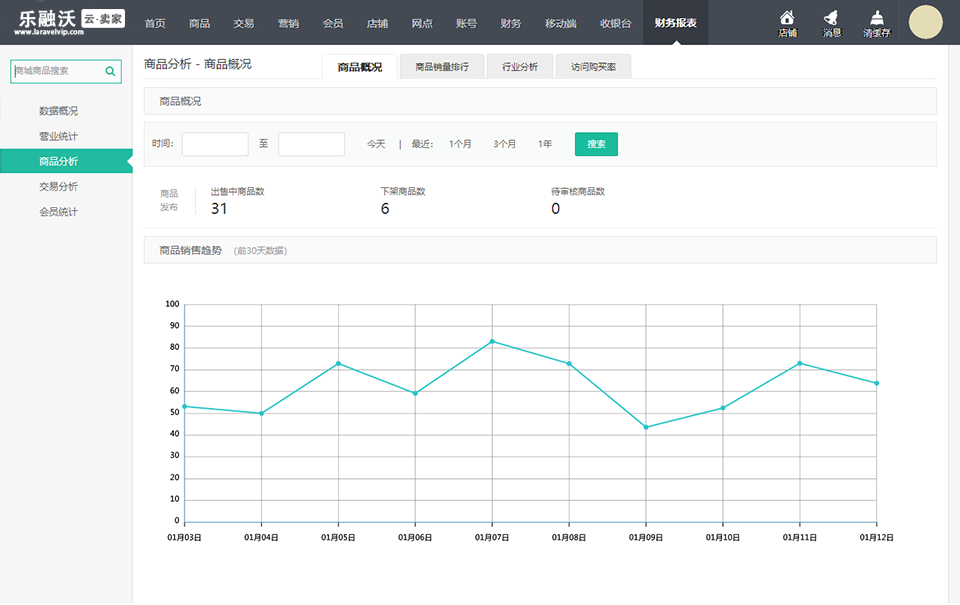The height and width of the screenshot is (605, 960).
Task: Click the search magnifier icon in sidebar
Action: [110, 71]
